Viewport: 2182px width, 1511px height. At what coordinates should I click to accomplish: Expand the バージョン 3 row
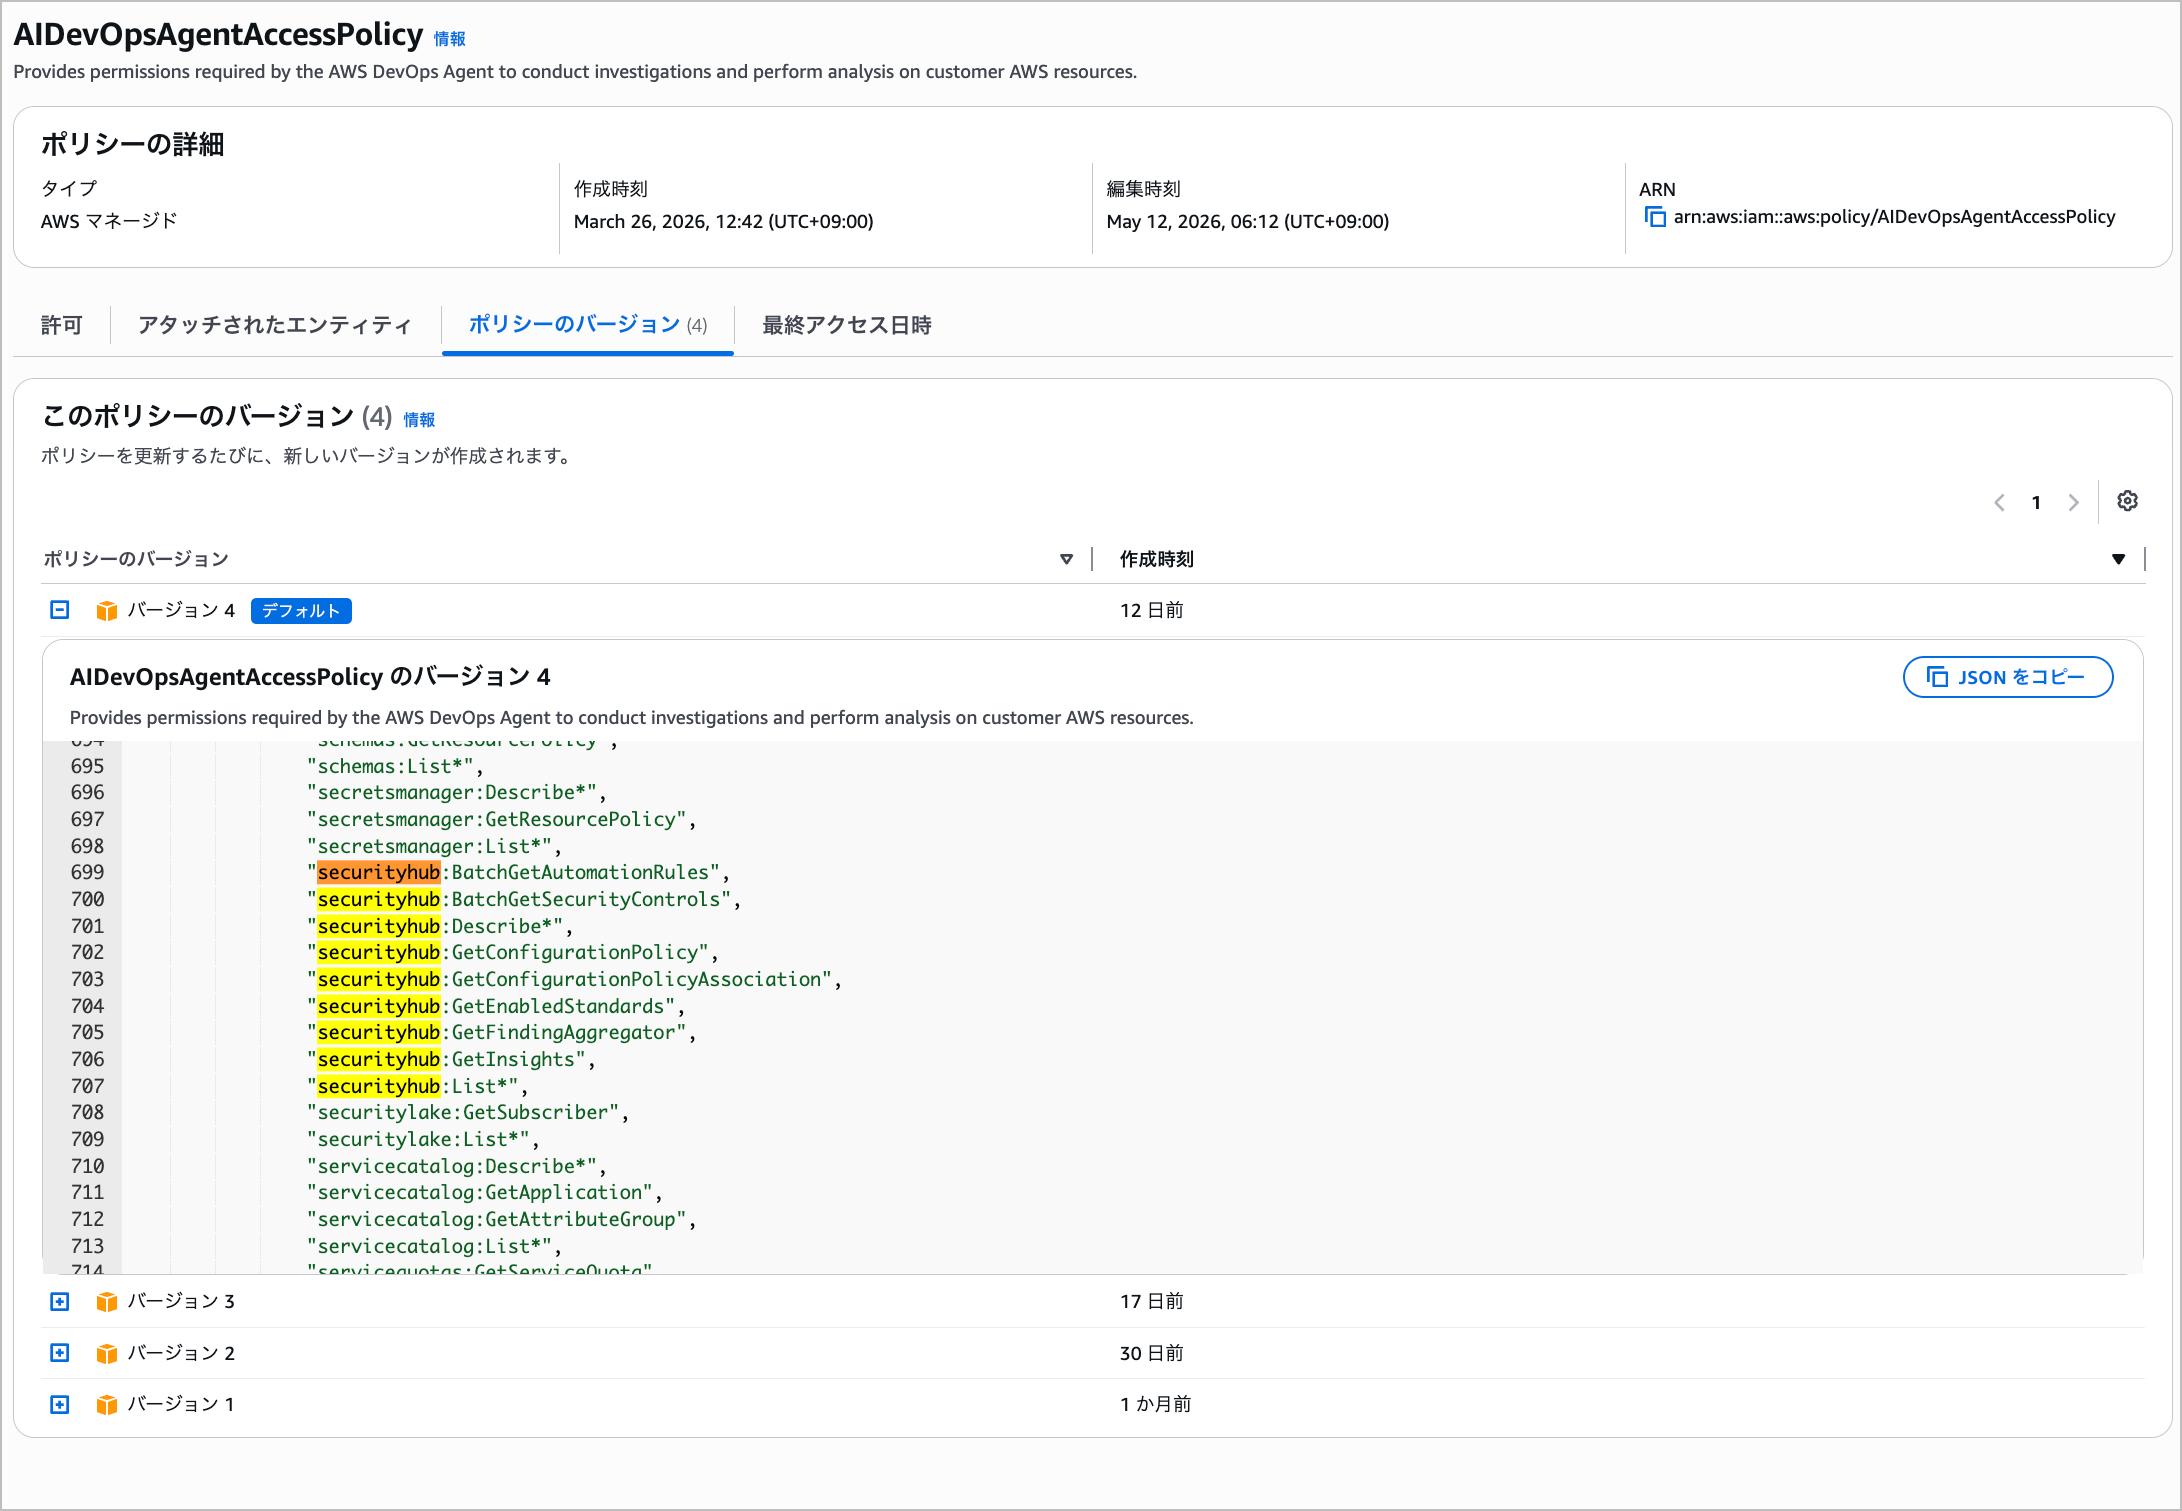(x=60, y=1301)
